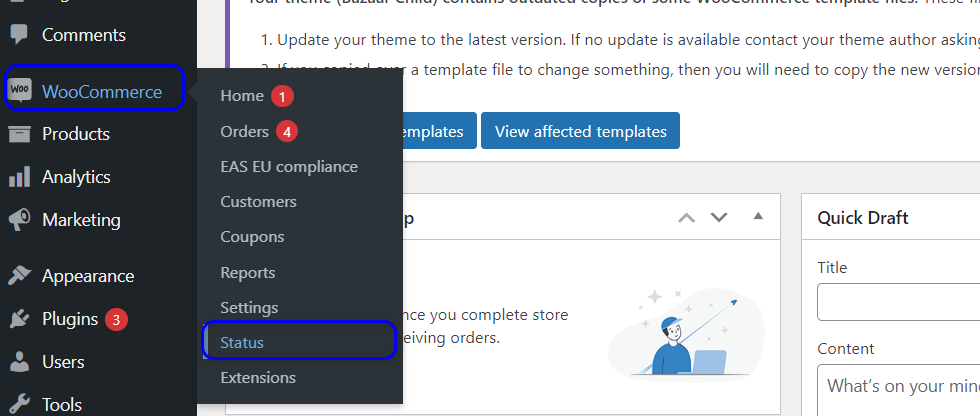Click the Products box icon
Viewport: 980px width, 416px height.
point(19,134)
